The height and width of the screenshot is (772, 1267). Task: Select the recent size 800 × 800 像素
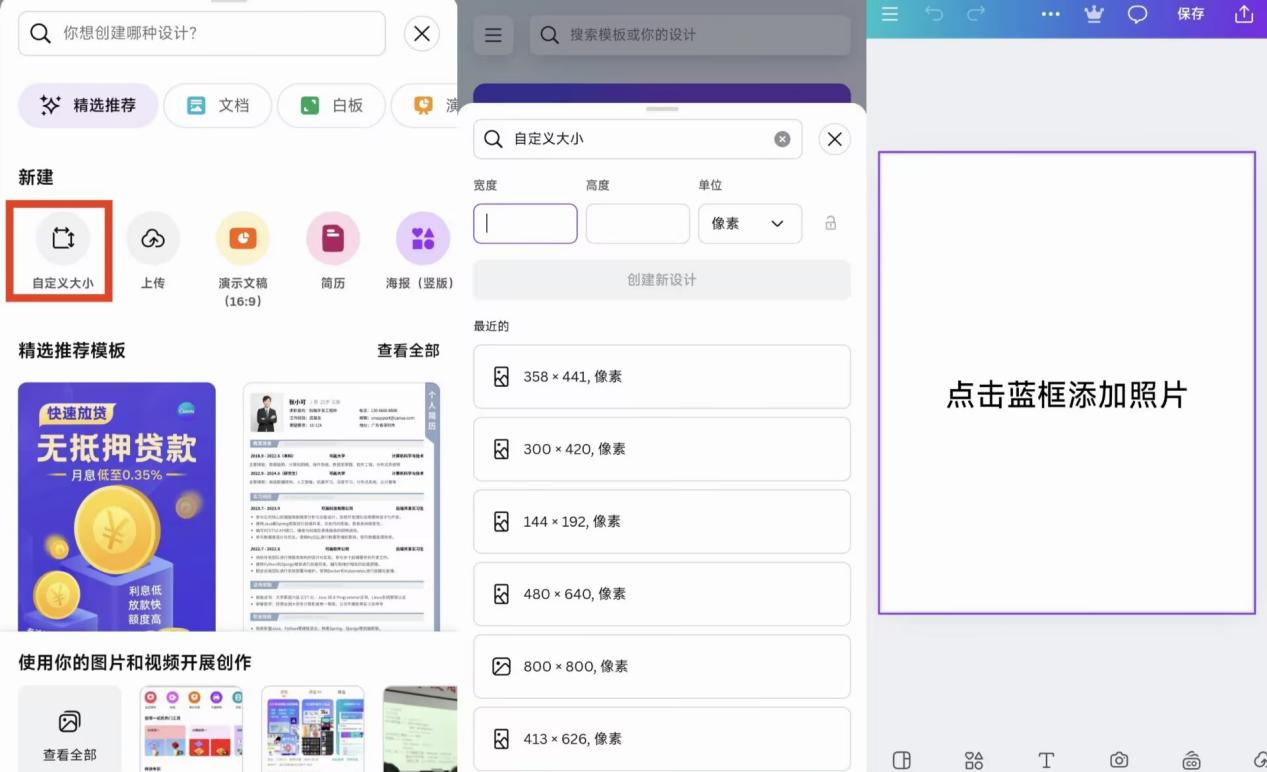tap(661, 666)
